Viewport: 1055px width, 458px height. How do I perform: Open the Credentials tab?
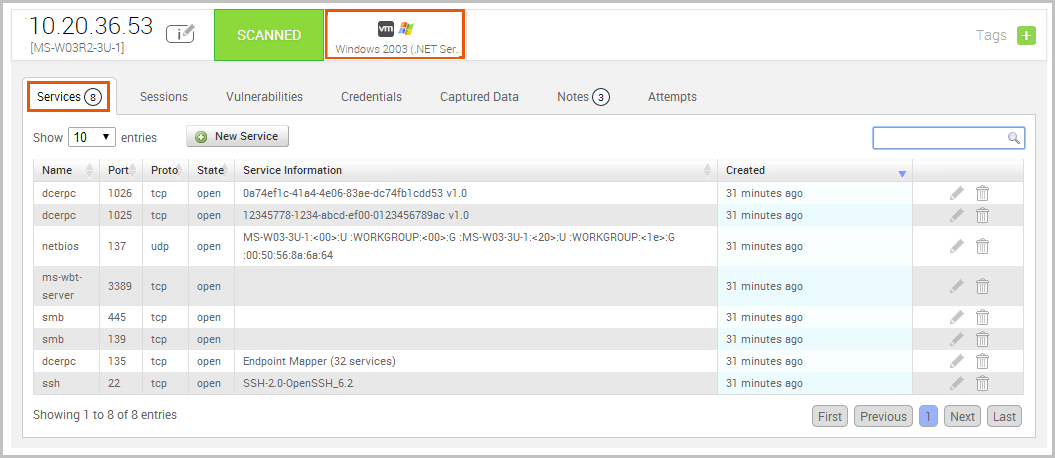point(371,97)
